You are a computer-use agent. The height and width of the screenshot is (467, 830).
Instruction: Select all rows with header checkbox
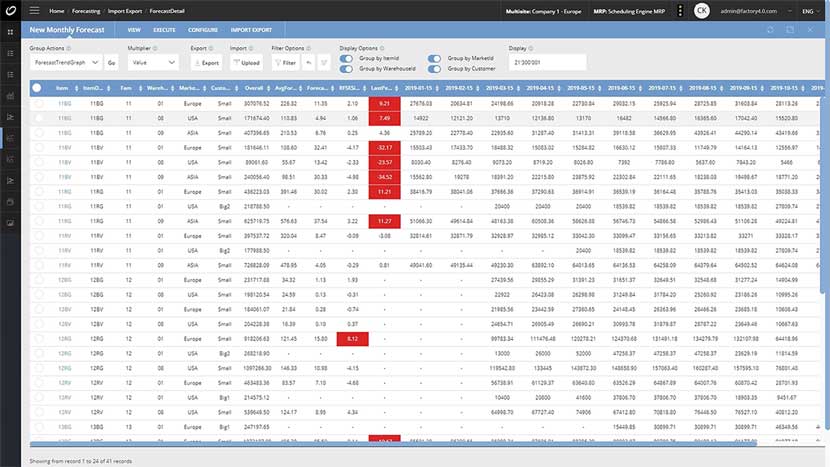coord(37,88)
